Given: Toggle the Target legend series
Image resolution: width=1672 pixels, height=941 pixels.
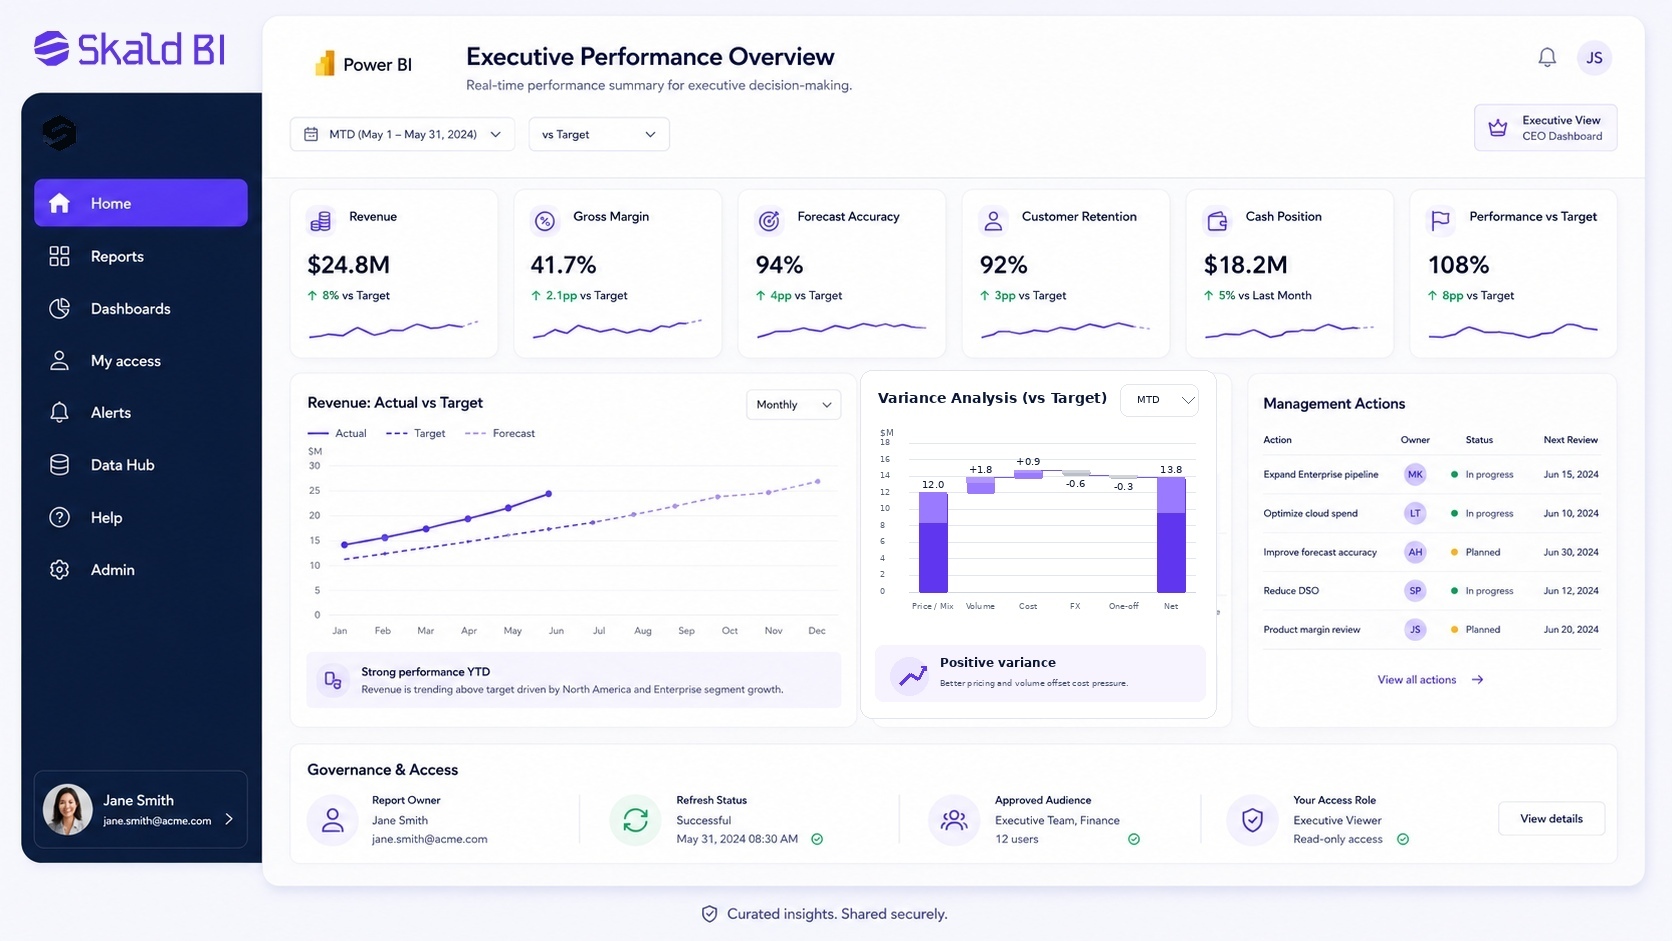Looking at the screenshot, I should [x=416, y=433].
